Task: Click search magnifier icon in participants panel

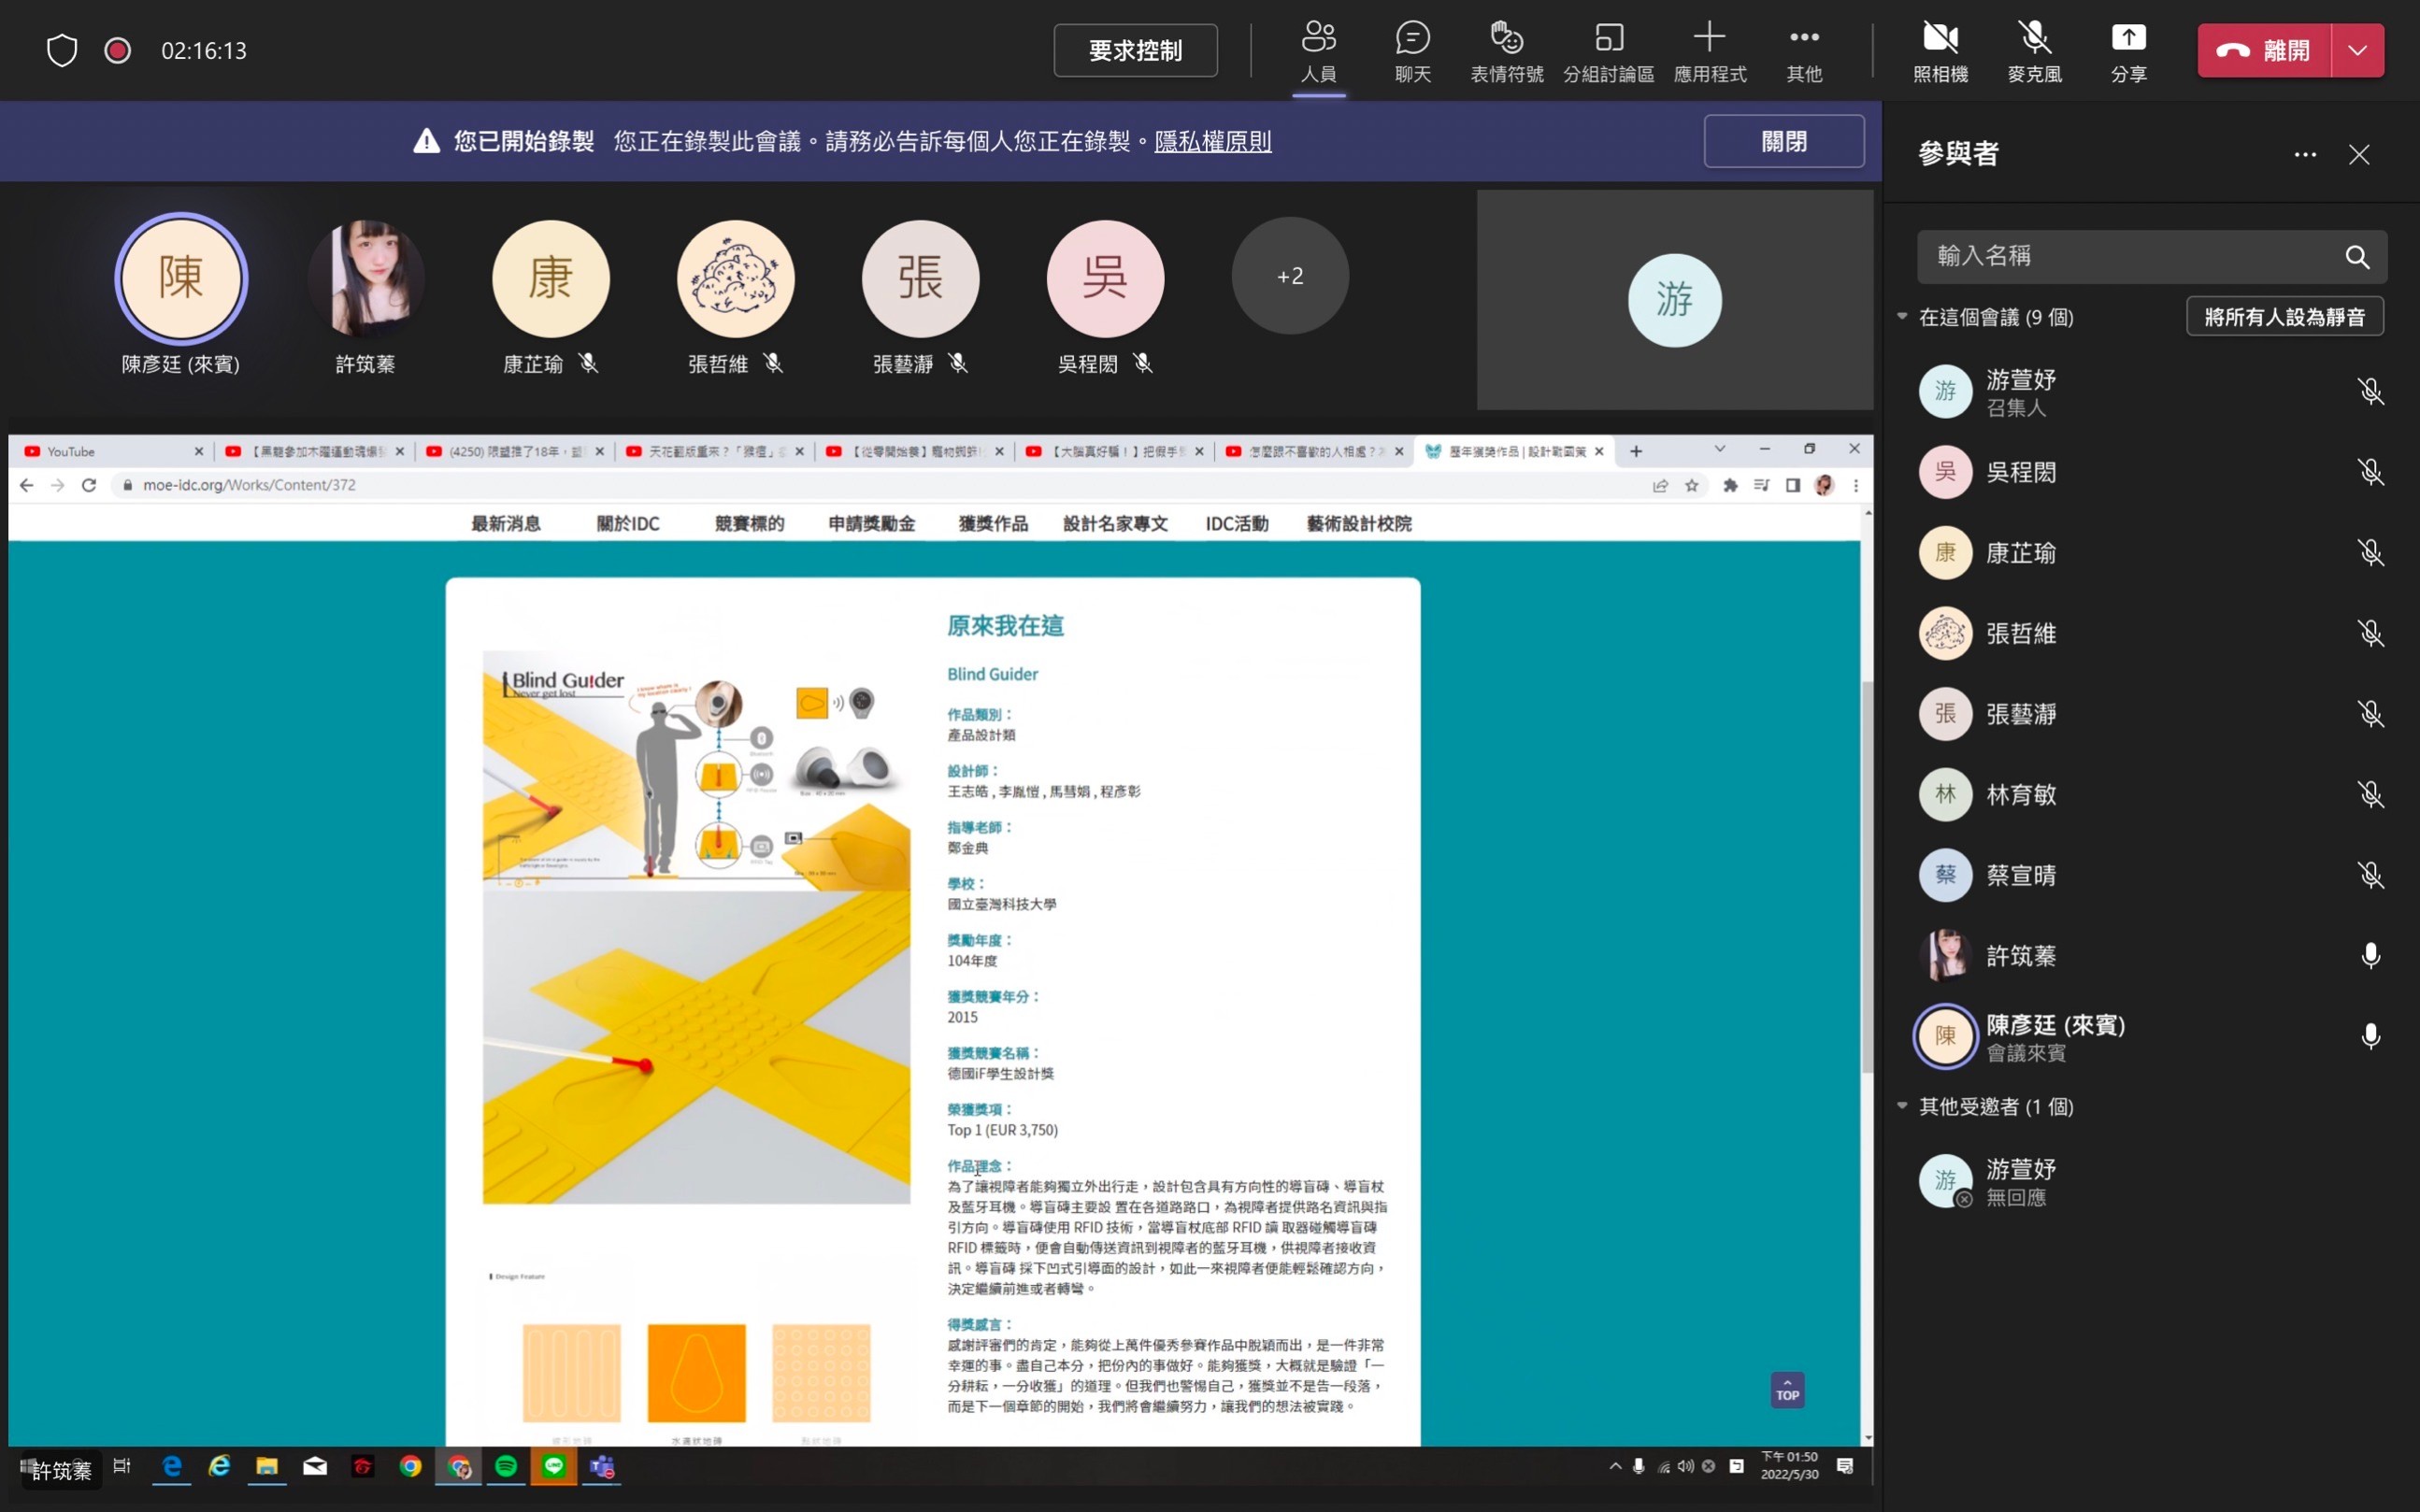Action: [2356, 257]
